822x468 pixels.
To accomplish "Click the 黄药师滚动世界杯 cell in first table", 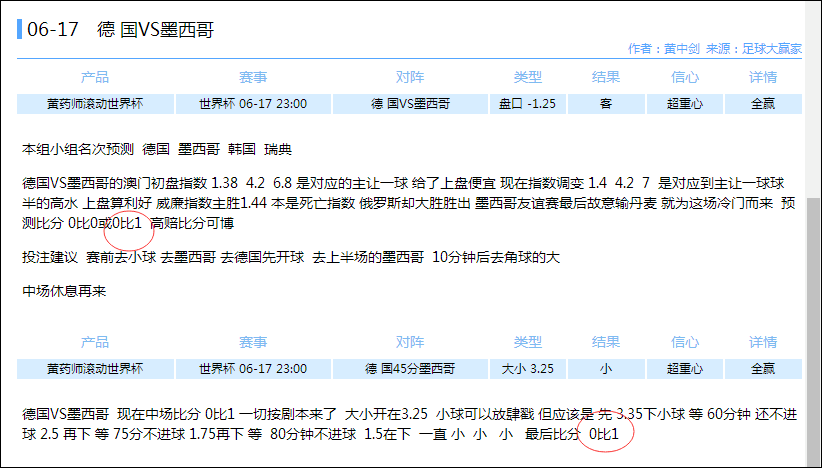I will point(95,104).
